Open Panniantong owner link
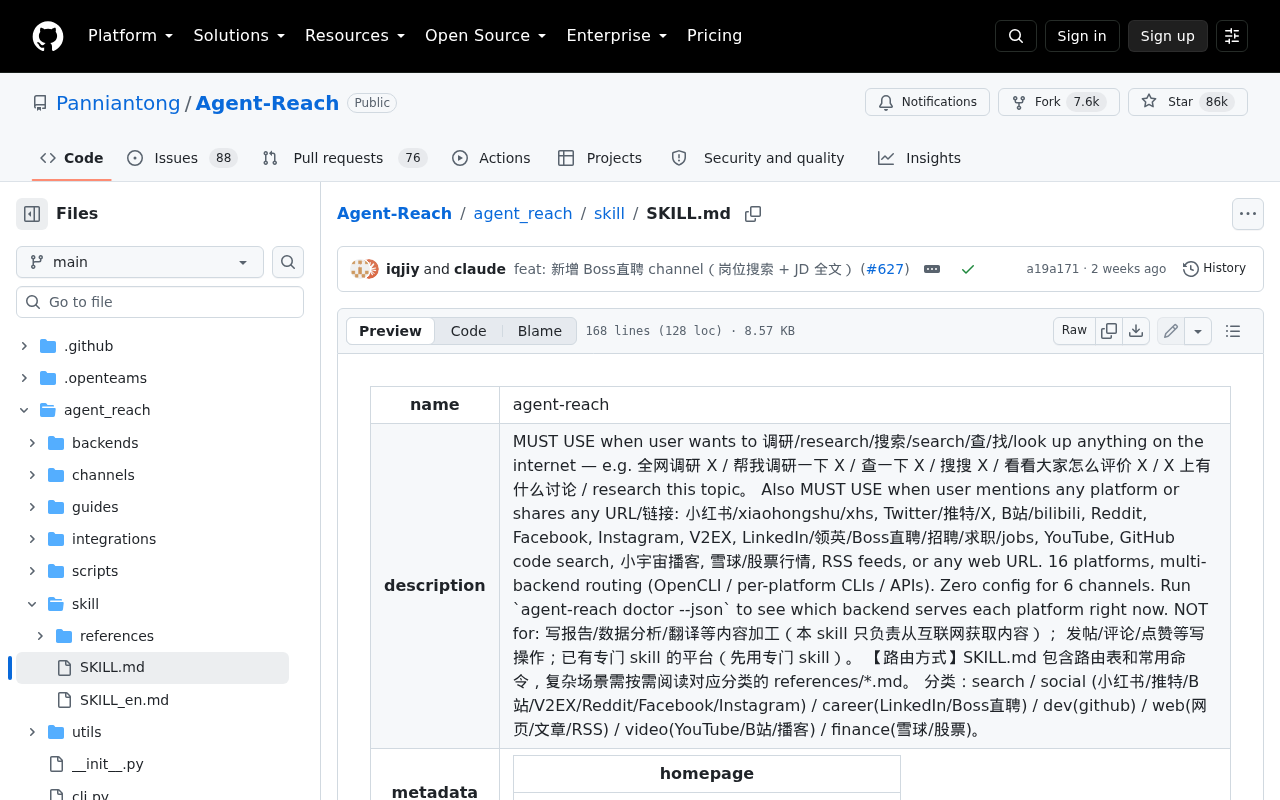The height and width of the screenshot is (800, 1280). pos(118,103)
